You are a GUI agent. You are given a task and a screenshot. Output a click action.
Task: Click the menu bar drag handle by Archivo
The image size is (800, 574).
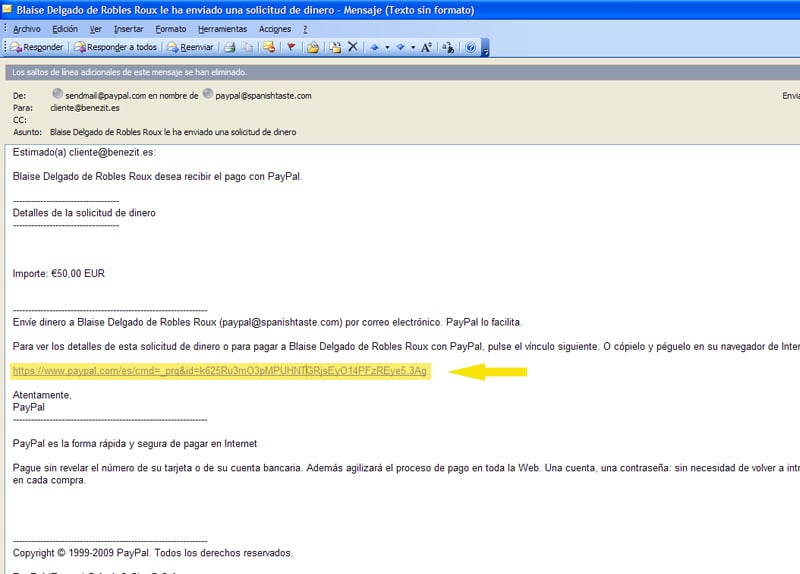point(5,28)
